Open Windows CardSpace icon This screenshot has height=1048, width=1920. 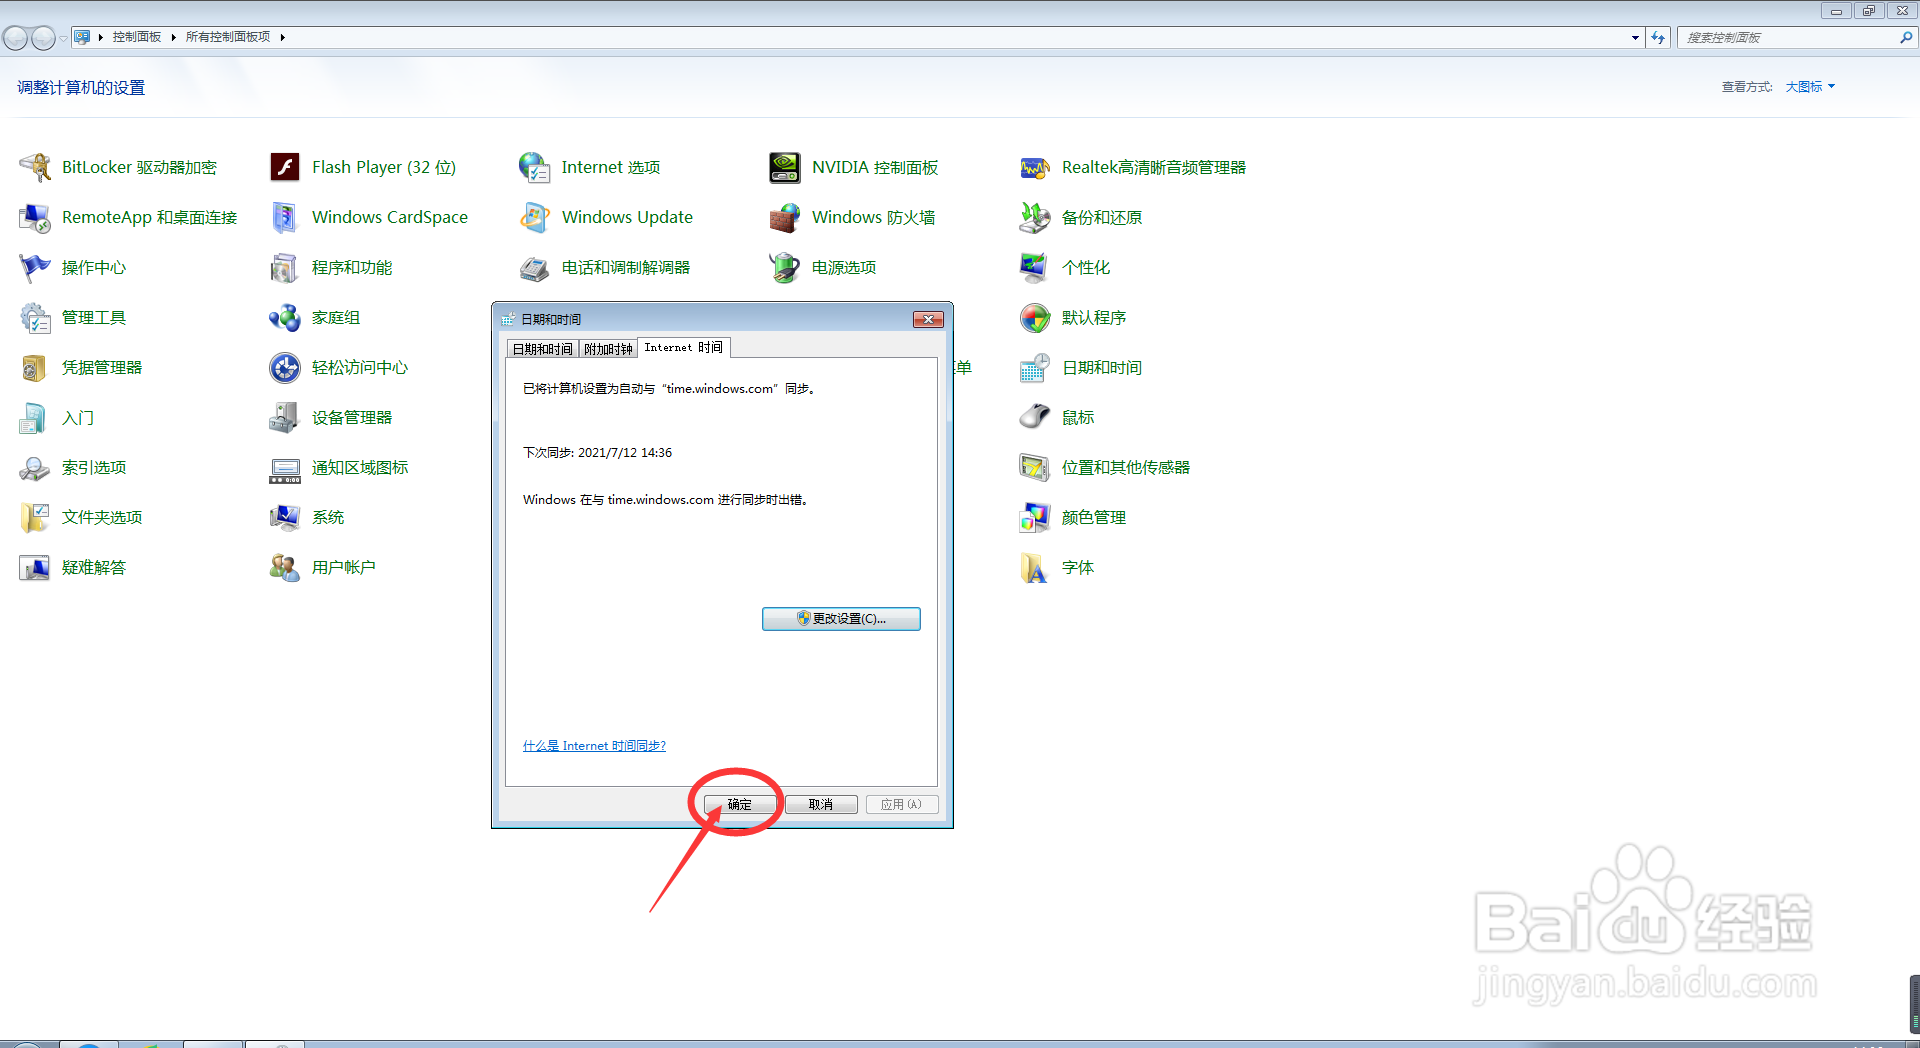pyautogui.click(x=285, y=217)
